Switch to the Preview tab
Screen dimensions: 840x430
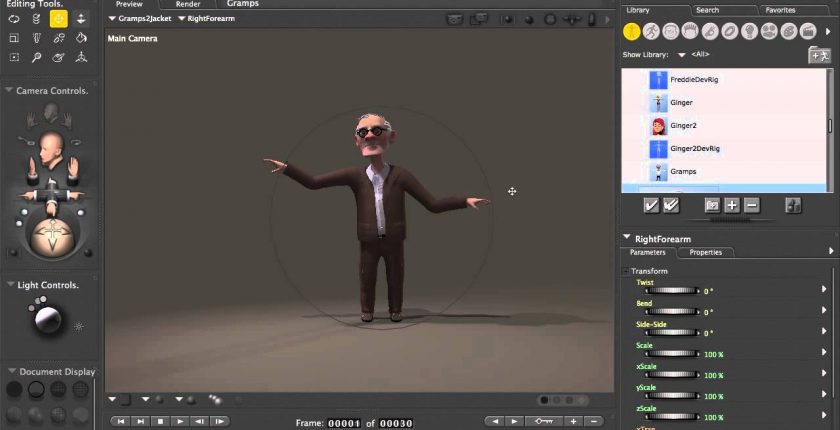point(129,4)
